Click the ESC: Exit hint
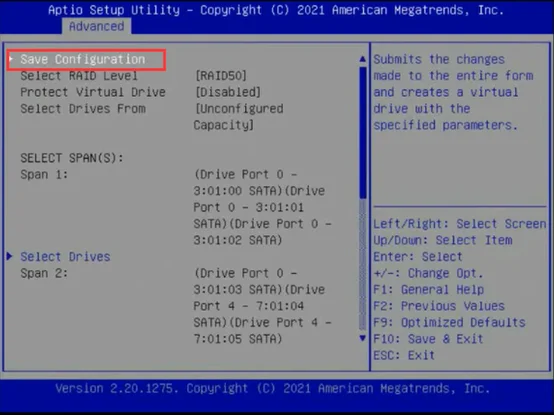 404,355
